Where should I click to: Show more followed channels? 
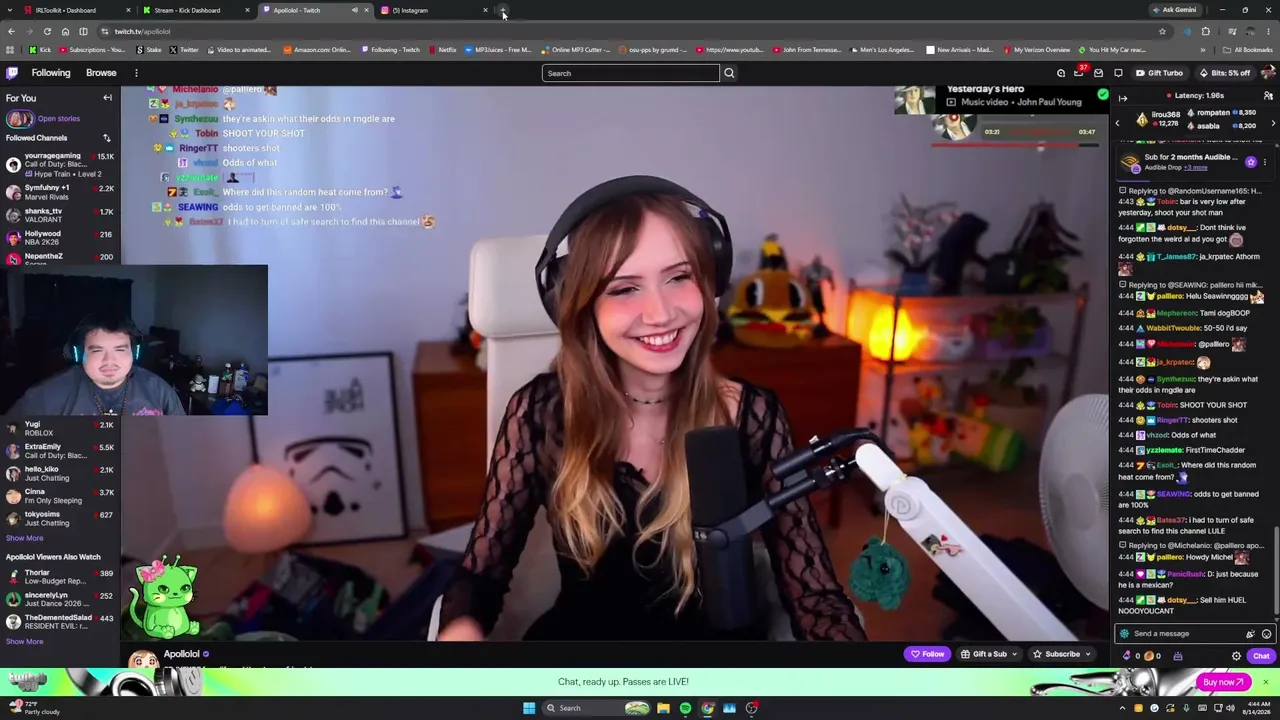pos(25,538)
